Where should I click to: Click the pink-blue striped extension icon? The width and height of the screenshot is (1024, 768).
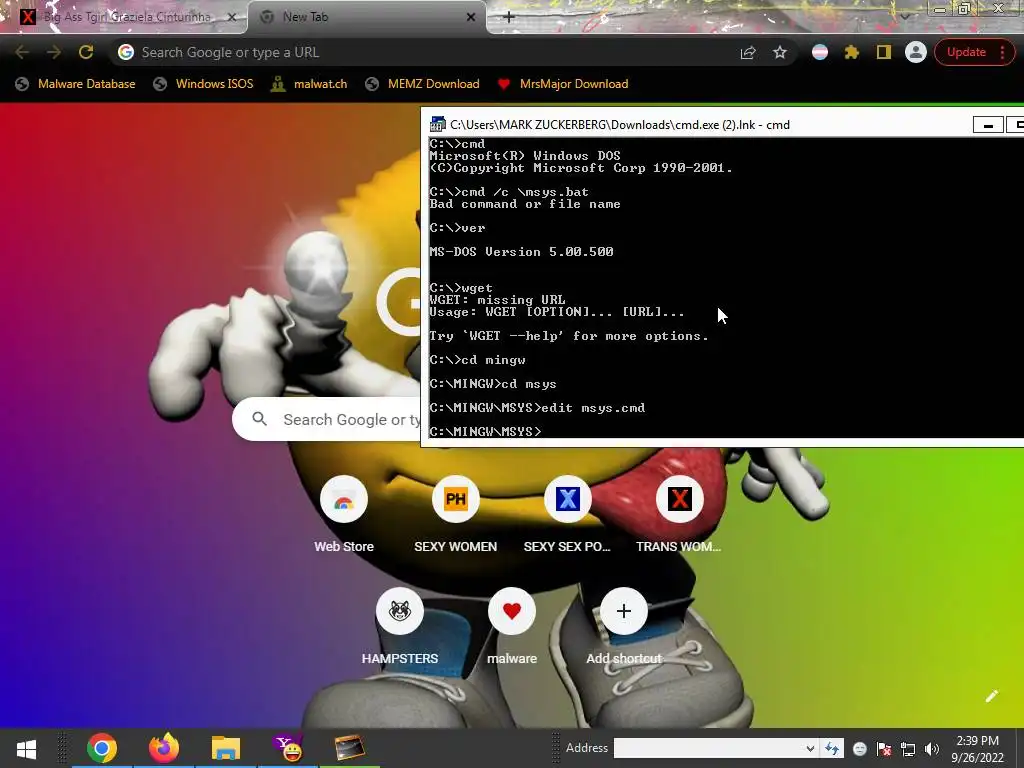click(820, 52)
